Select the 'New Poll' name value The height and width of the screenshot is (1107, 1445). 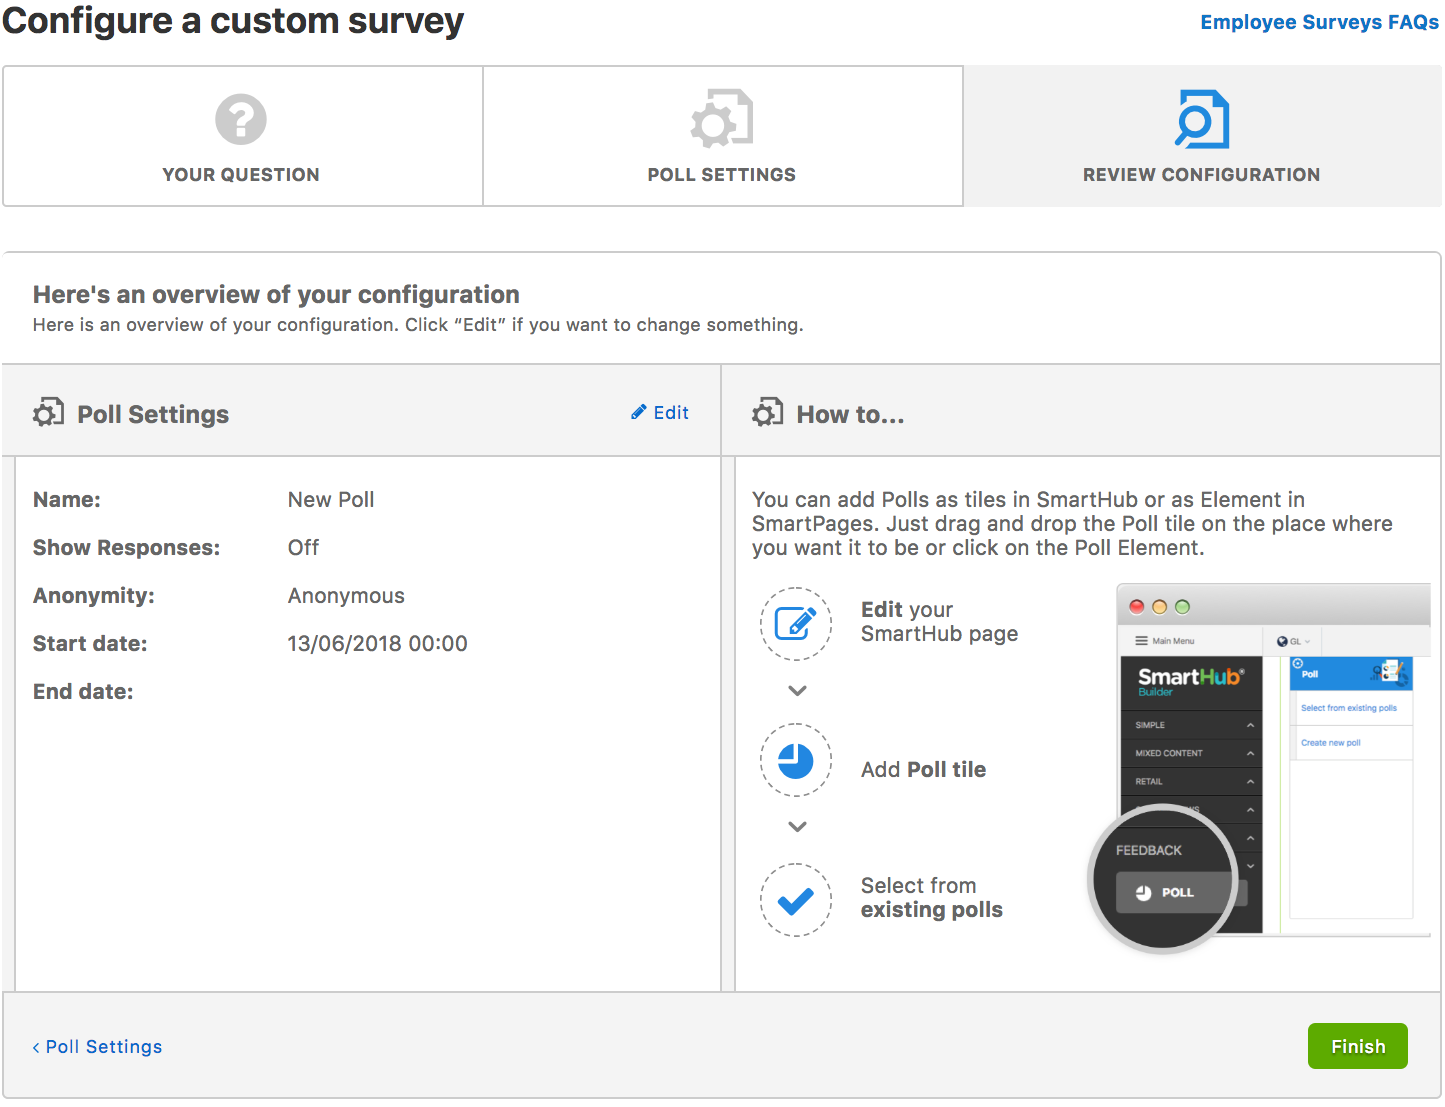pyautogui.click(x=331, y=499)
